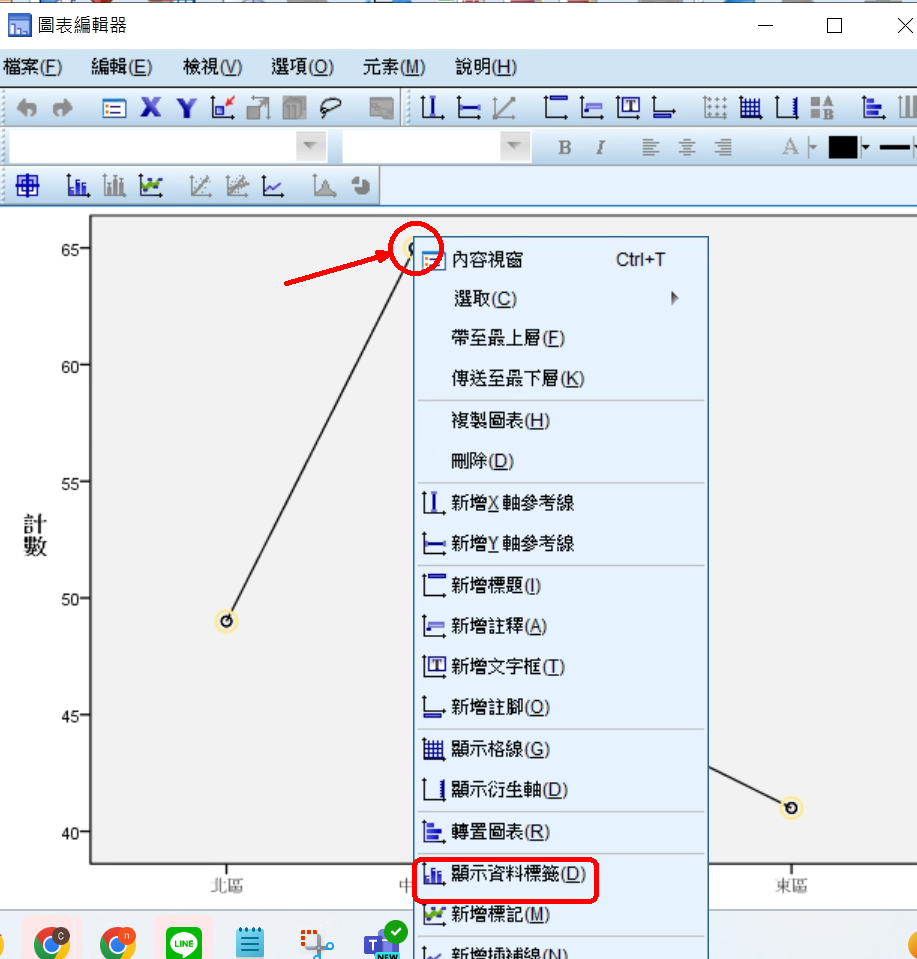Click the black fill color swatch

coord(842,148)
